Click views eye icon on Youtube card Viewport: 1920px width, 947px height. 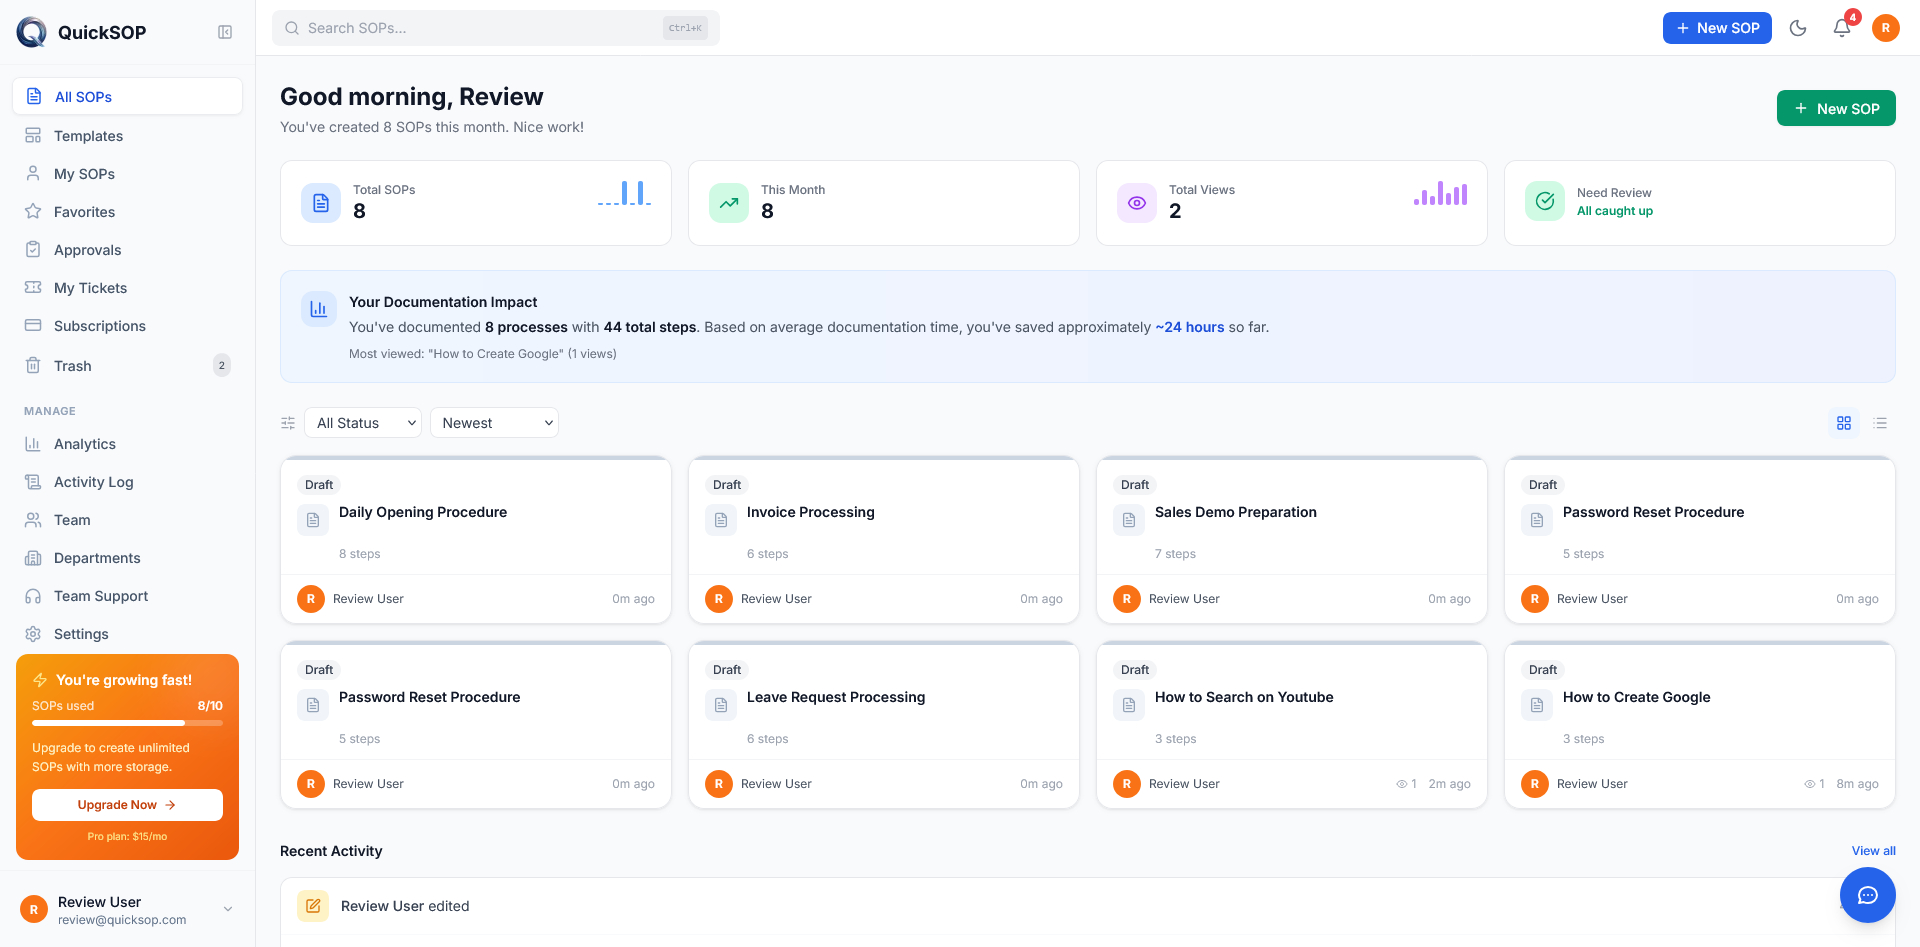pyautogui.click(x=1401, y=784)
